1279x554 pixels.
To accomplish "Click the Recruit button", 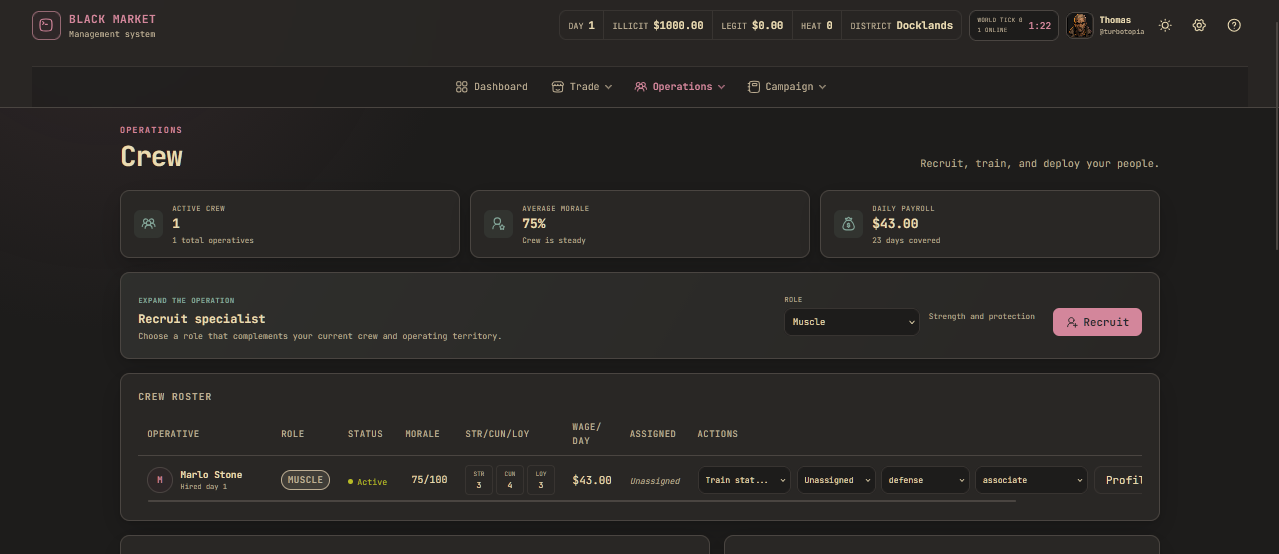I will click(1097, 322).
